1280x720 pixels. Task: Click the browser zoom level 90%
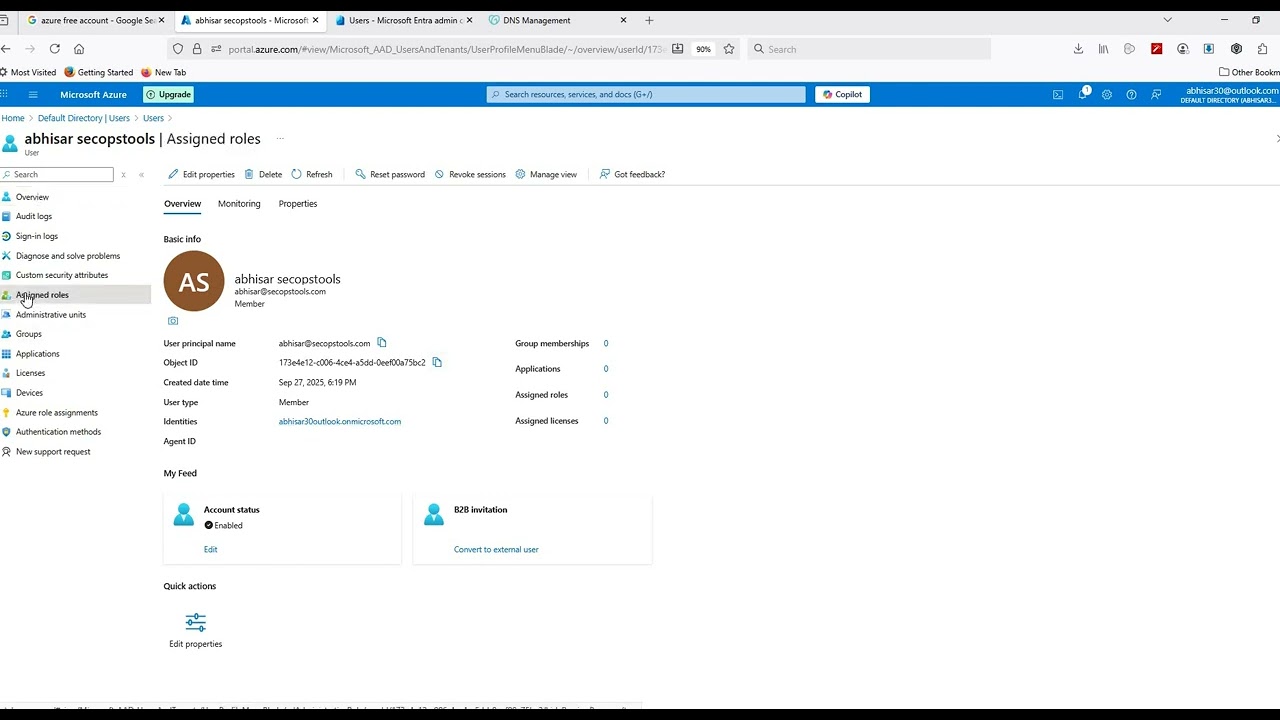coord(704,49)
